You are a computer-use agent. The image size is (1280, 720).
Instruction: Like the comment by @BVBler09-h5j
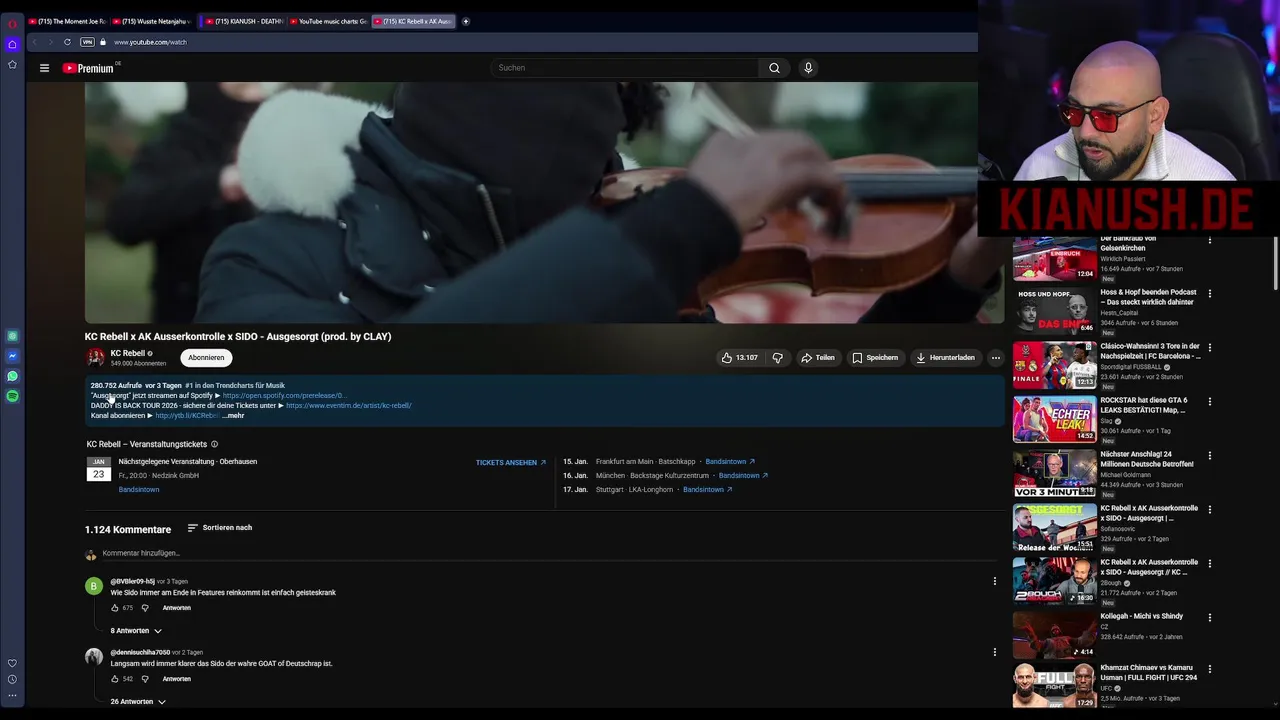click(115, 608)
